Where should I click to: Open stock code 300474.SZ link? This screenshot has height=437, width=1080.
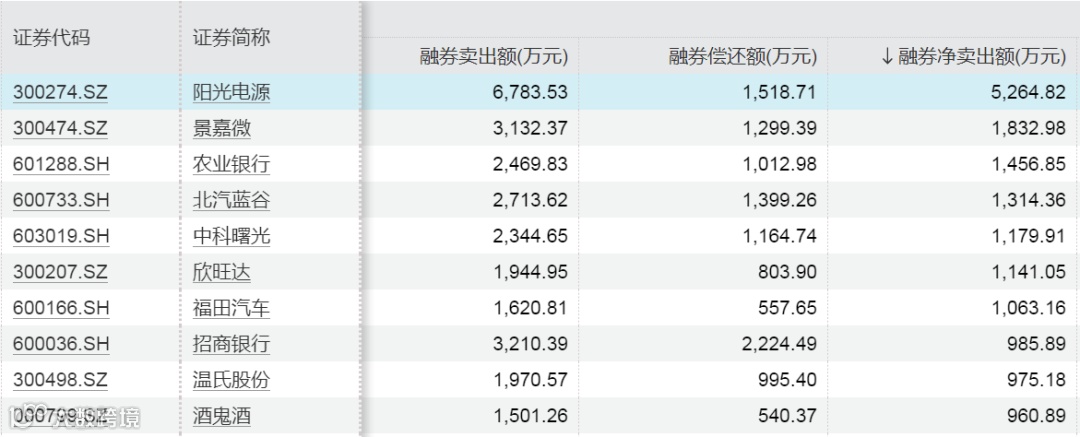[61, 129]
